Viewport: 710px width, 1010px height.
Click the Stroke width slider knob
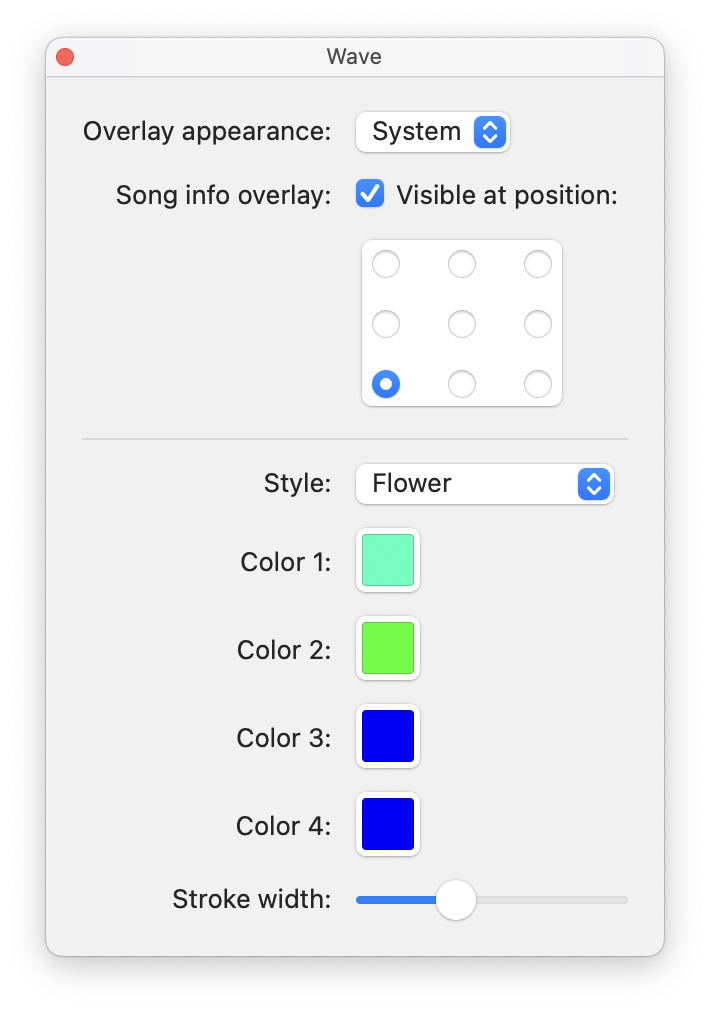(457, 899)
